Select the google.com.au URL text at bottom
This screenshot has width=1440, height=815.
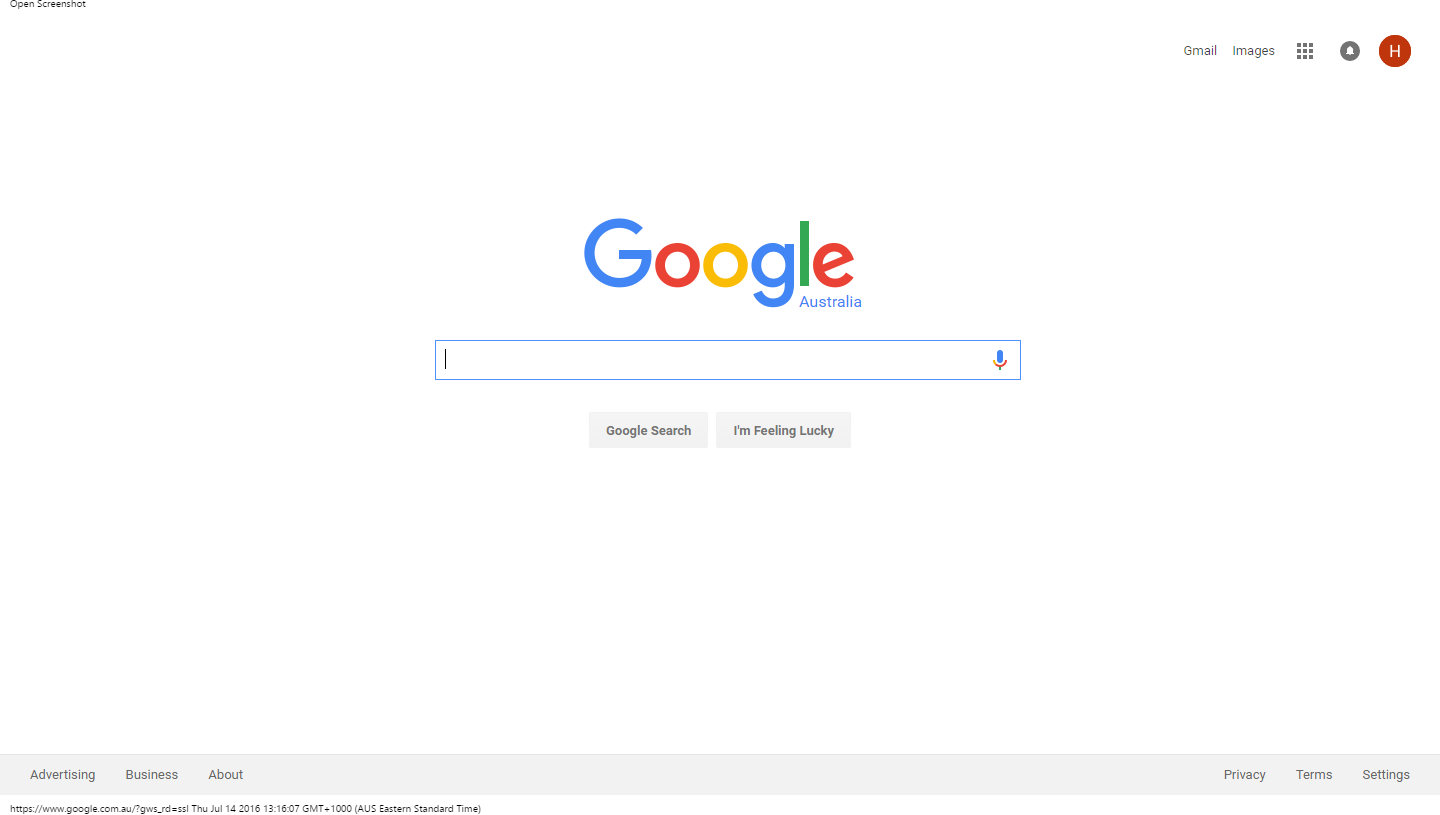click(99, 808)
